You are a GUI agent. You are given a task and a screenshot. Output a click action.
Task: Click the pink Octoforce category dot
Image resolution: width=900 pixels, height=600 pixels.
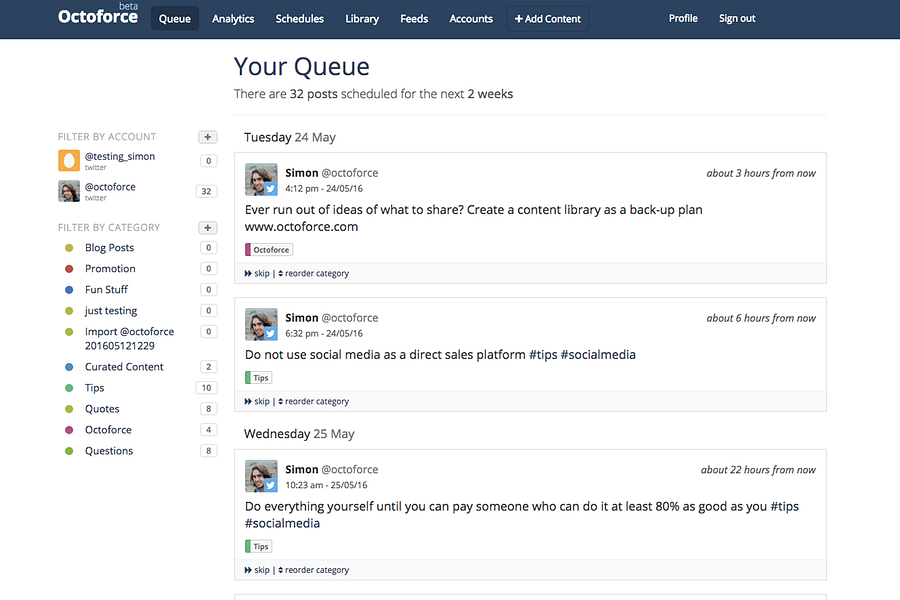69,430
